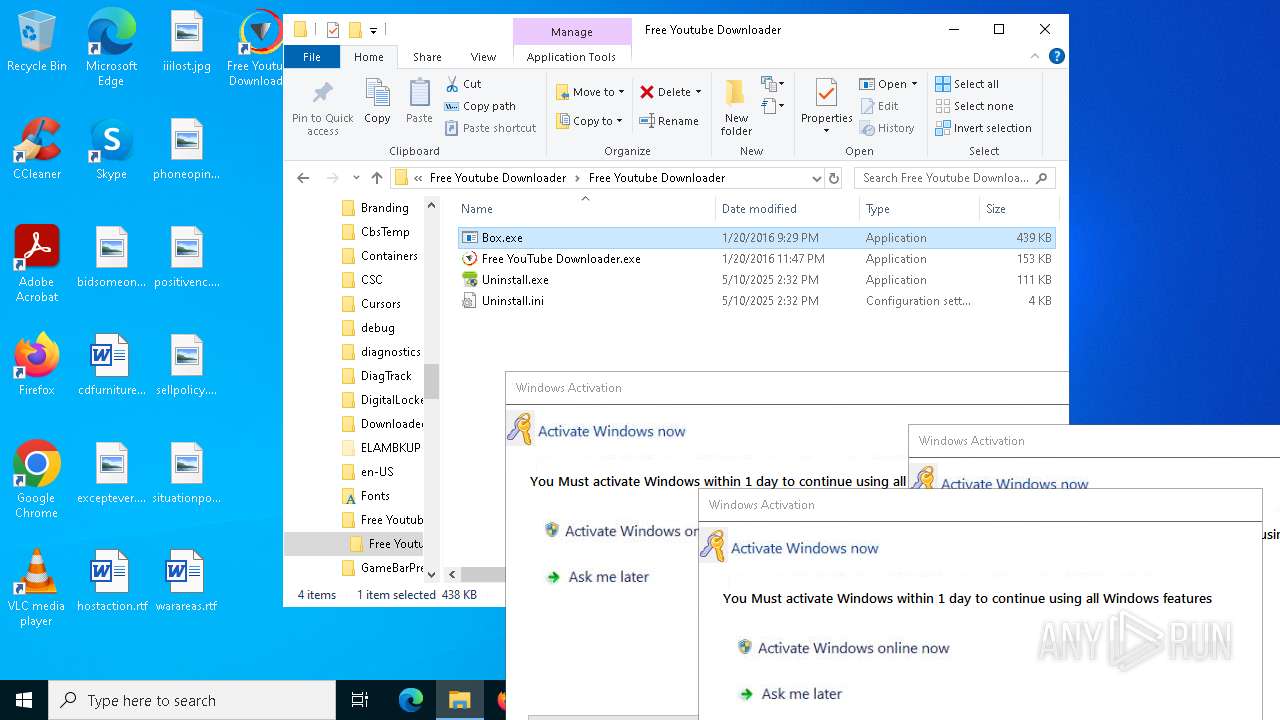Click the Rename ribbon command
Screen dimensions: 1280x720
(x=669, y=121)
